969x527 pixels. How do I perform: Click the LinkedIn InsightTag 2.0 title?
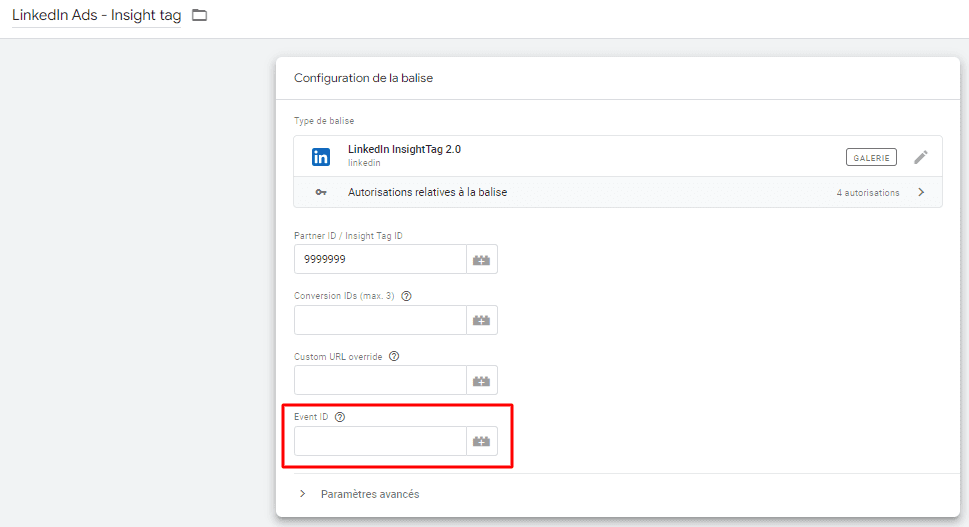tap(404, 149)
